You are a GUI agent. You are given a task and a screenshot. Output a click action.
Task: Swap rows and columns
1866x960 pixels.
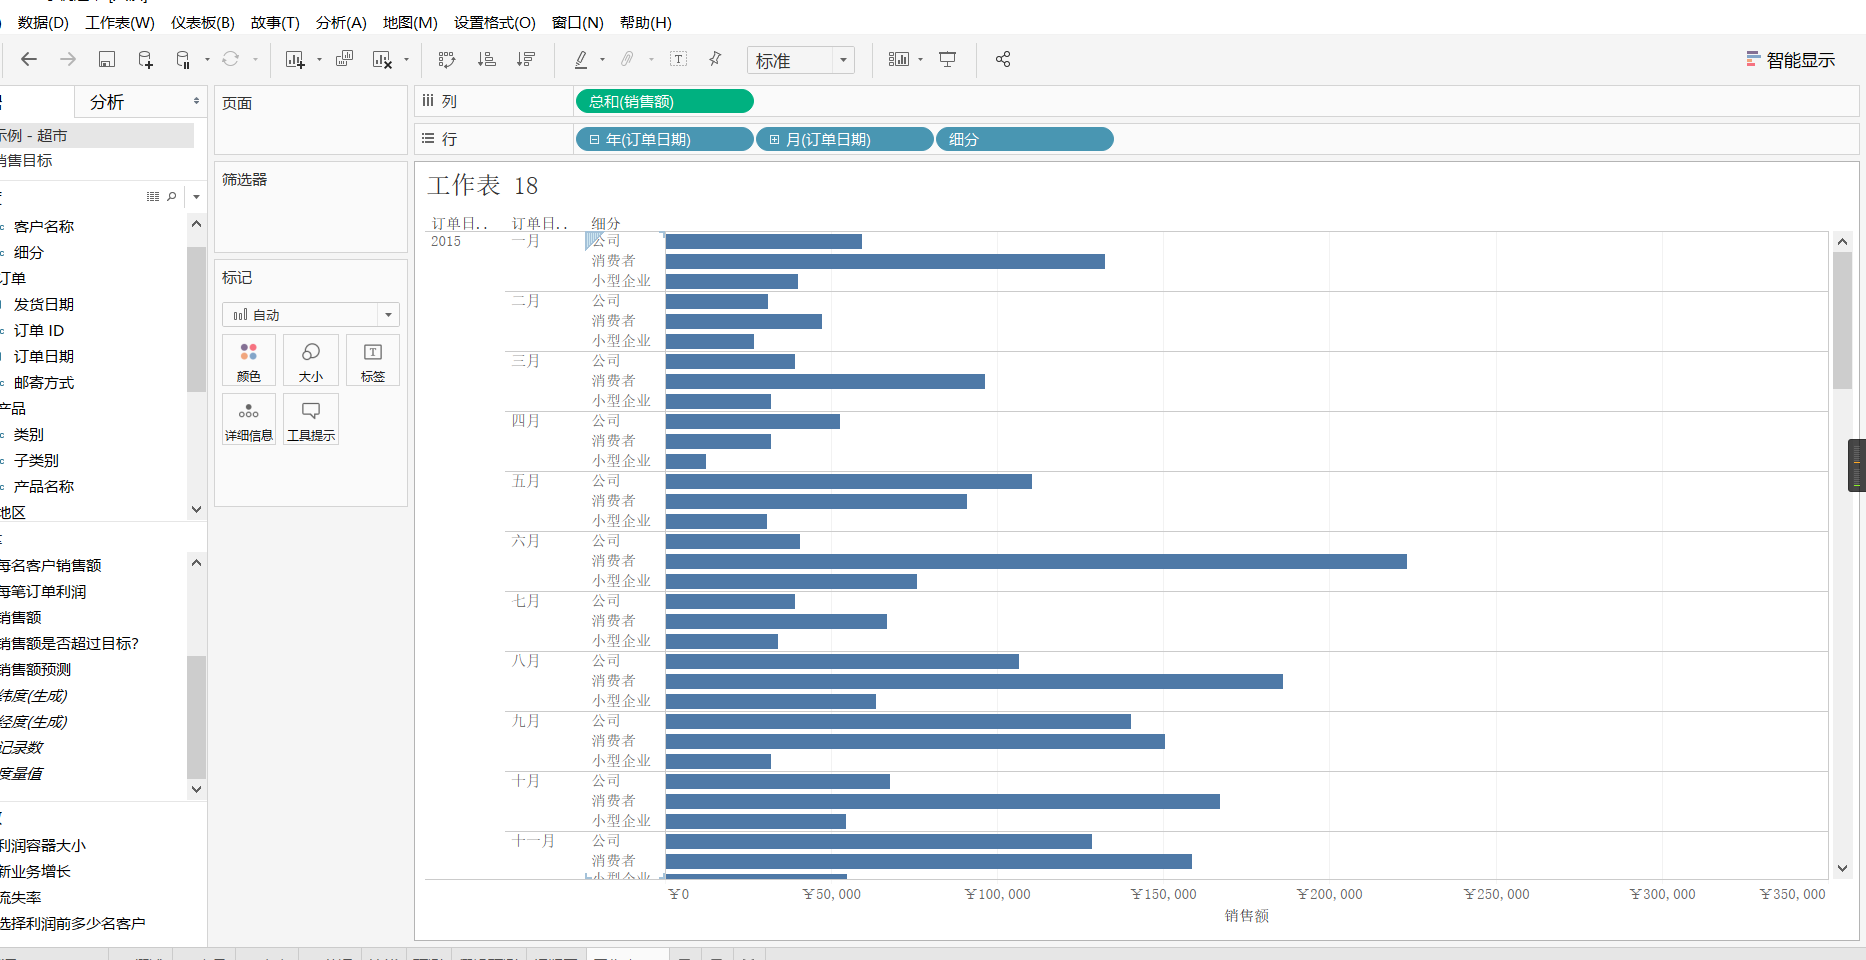[x=447, y=60]
